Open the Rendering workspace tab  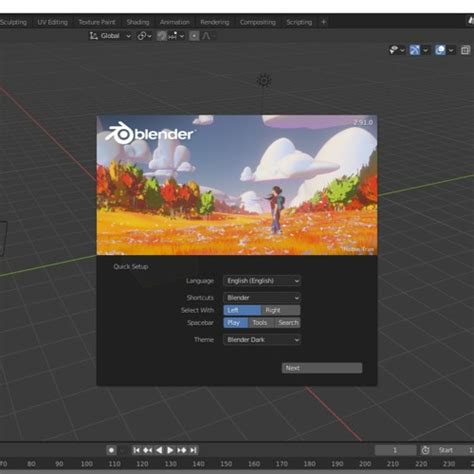click(x=215, y=22)
